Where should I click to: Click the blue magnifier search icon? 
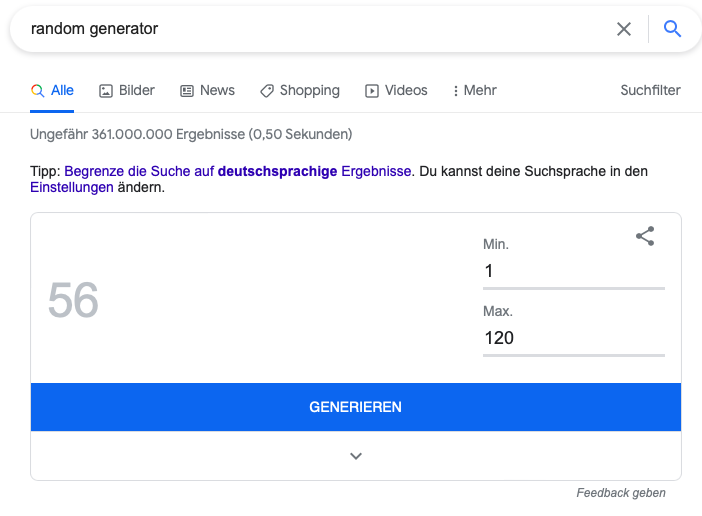pyautogui.click(x=672, y=29)
